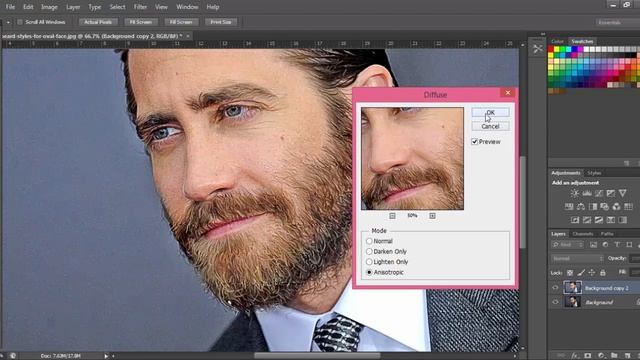Pick the pure red swatch
The width and height of the screenshot is (640, 360).
click(551, 49)
